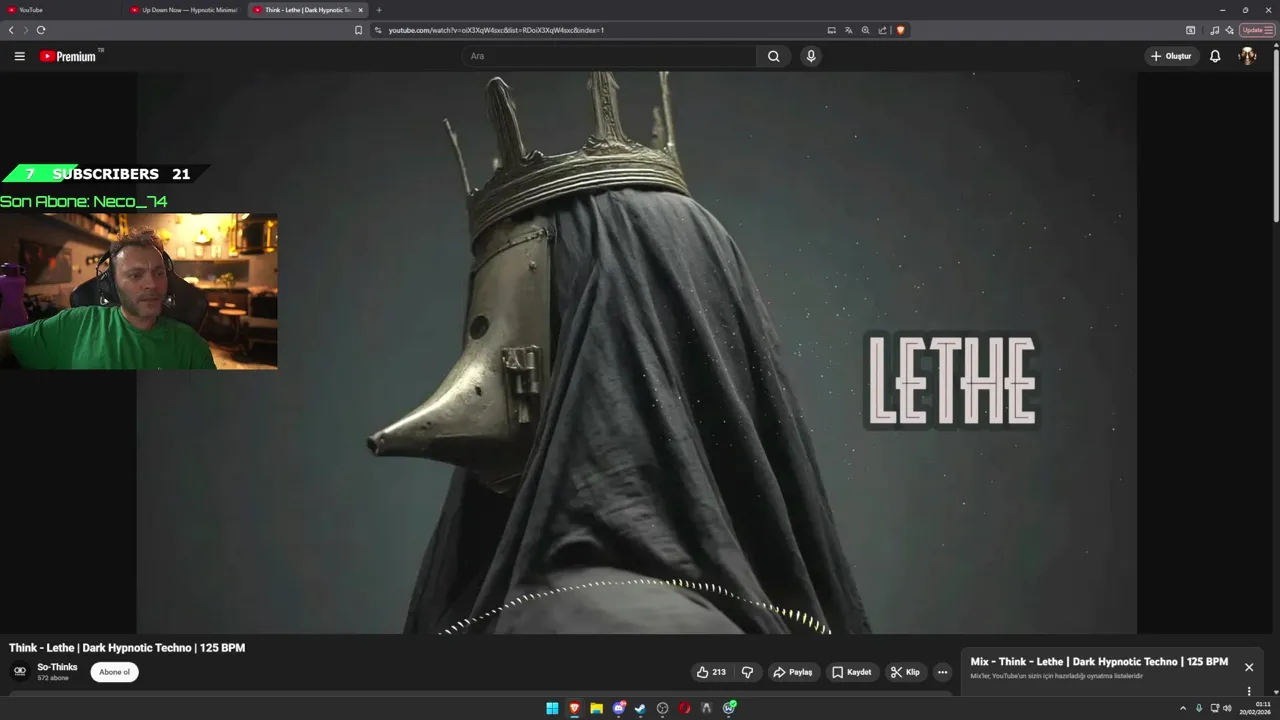Viewport: 1280px width, 720px height.
Task: Open a new browser tab
Action: 379,10
